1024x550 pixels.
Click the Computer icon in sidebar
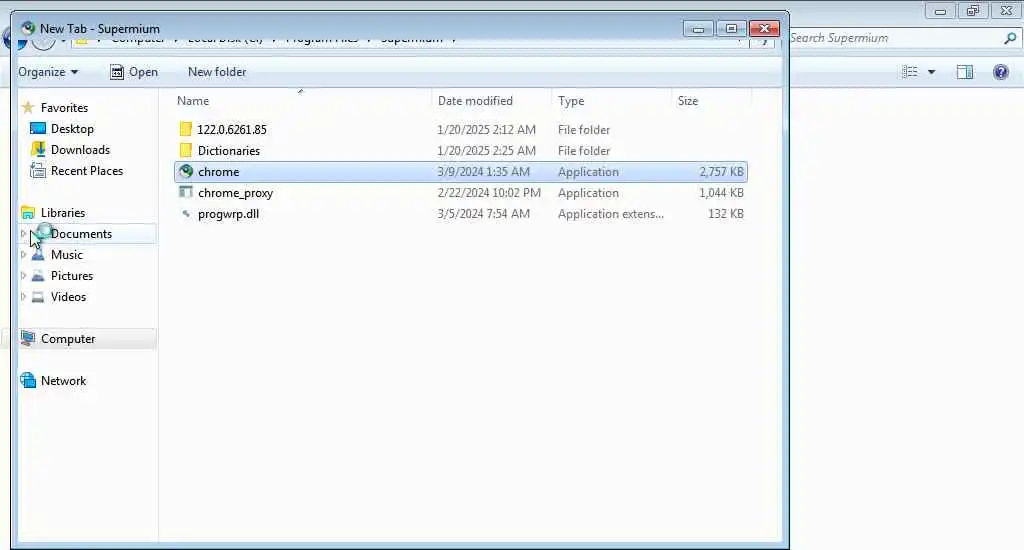pyautogui.click(x=28, y=338)
